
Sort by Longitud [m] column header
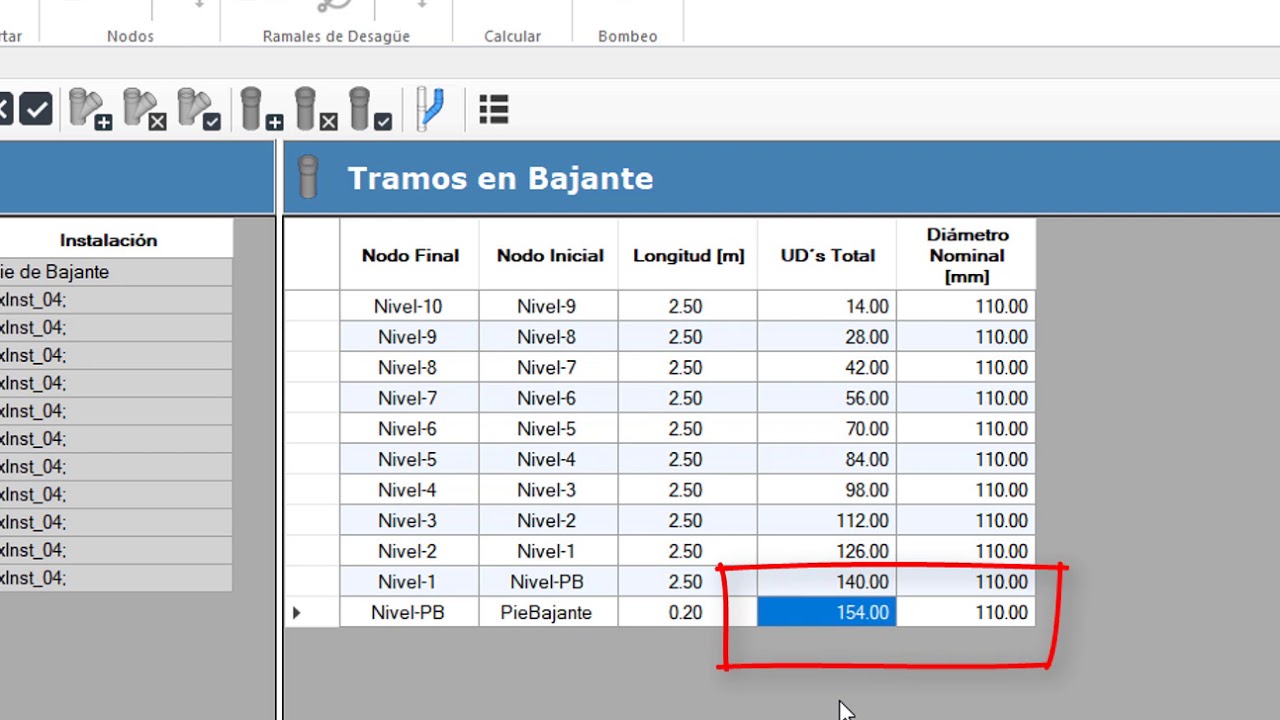click(688, 255)
